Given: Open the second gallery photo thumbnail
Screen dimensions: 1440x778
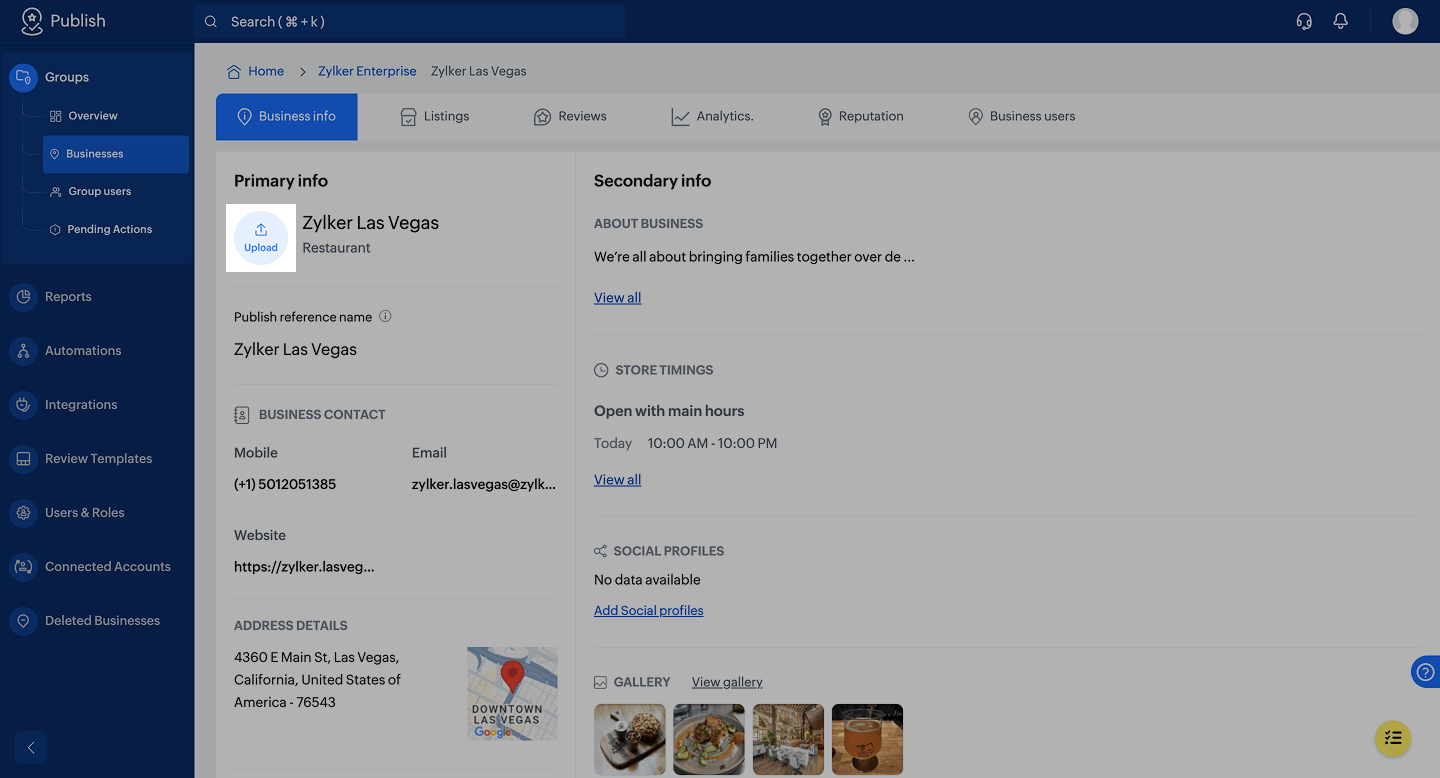Looking at the screenshot, I should pyautogui.click(x=709, y=740).
